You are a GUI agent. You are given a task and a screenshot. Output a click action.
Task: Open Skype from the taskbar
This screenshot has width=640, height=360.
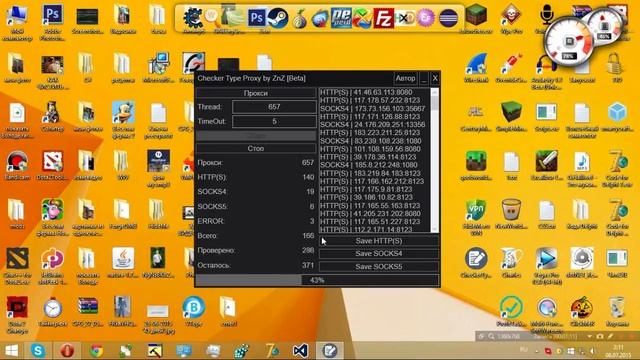click(38, 351)
